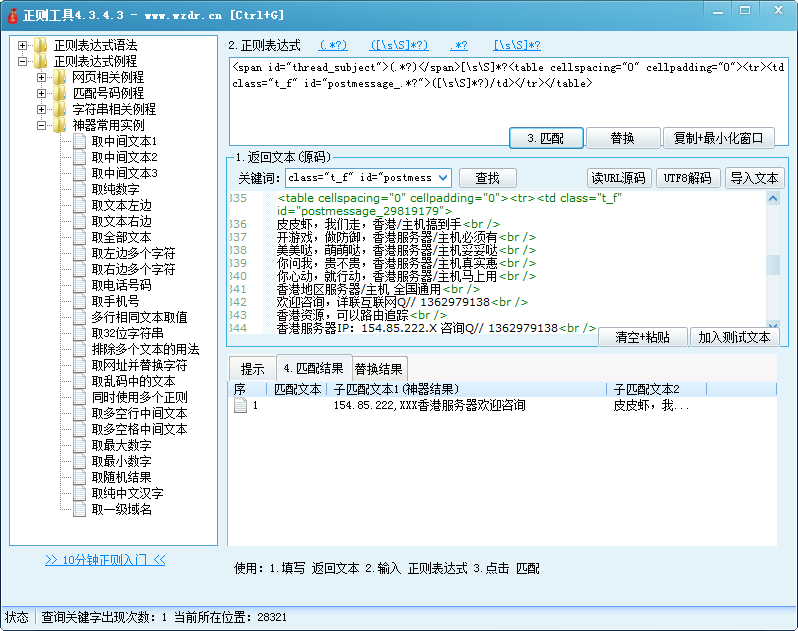Expand the 匹配号码例程 folder

pyautogui.click(x=41, y=93)
